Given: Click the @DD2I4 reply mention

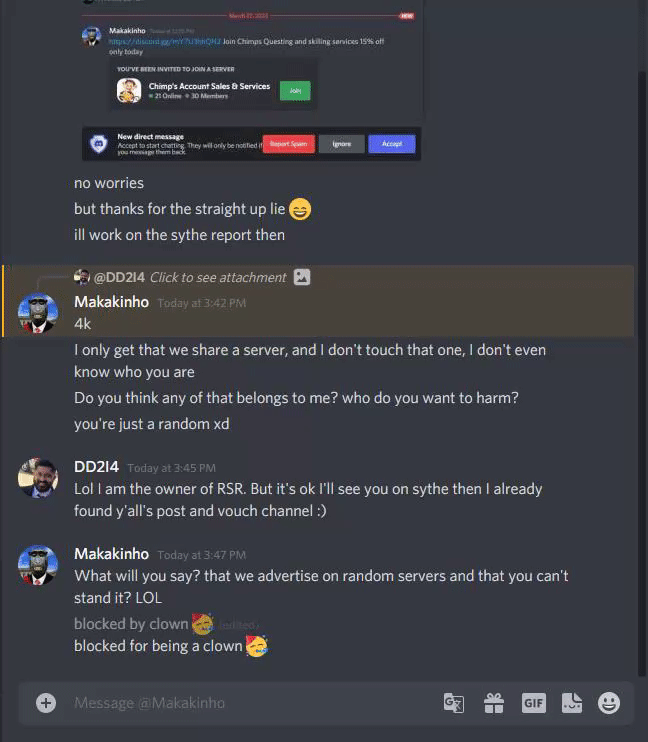Looking at the screenshot, I should (x=119, y=277).
